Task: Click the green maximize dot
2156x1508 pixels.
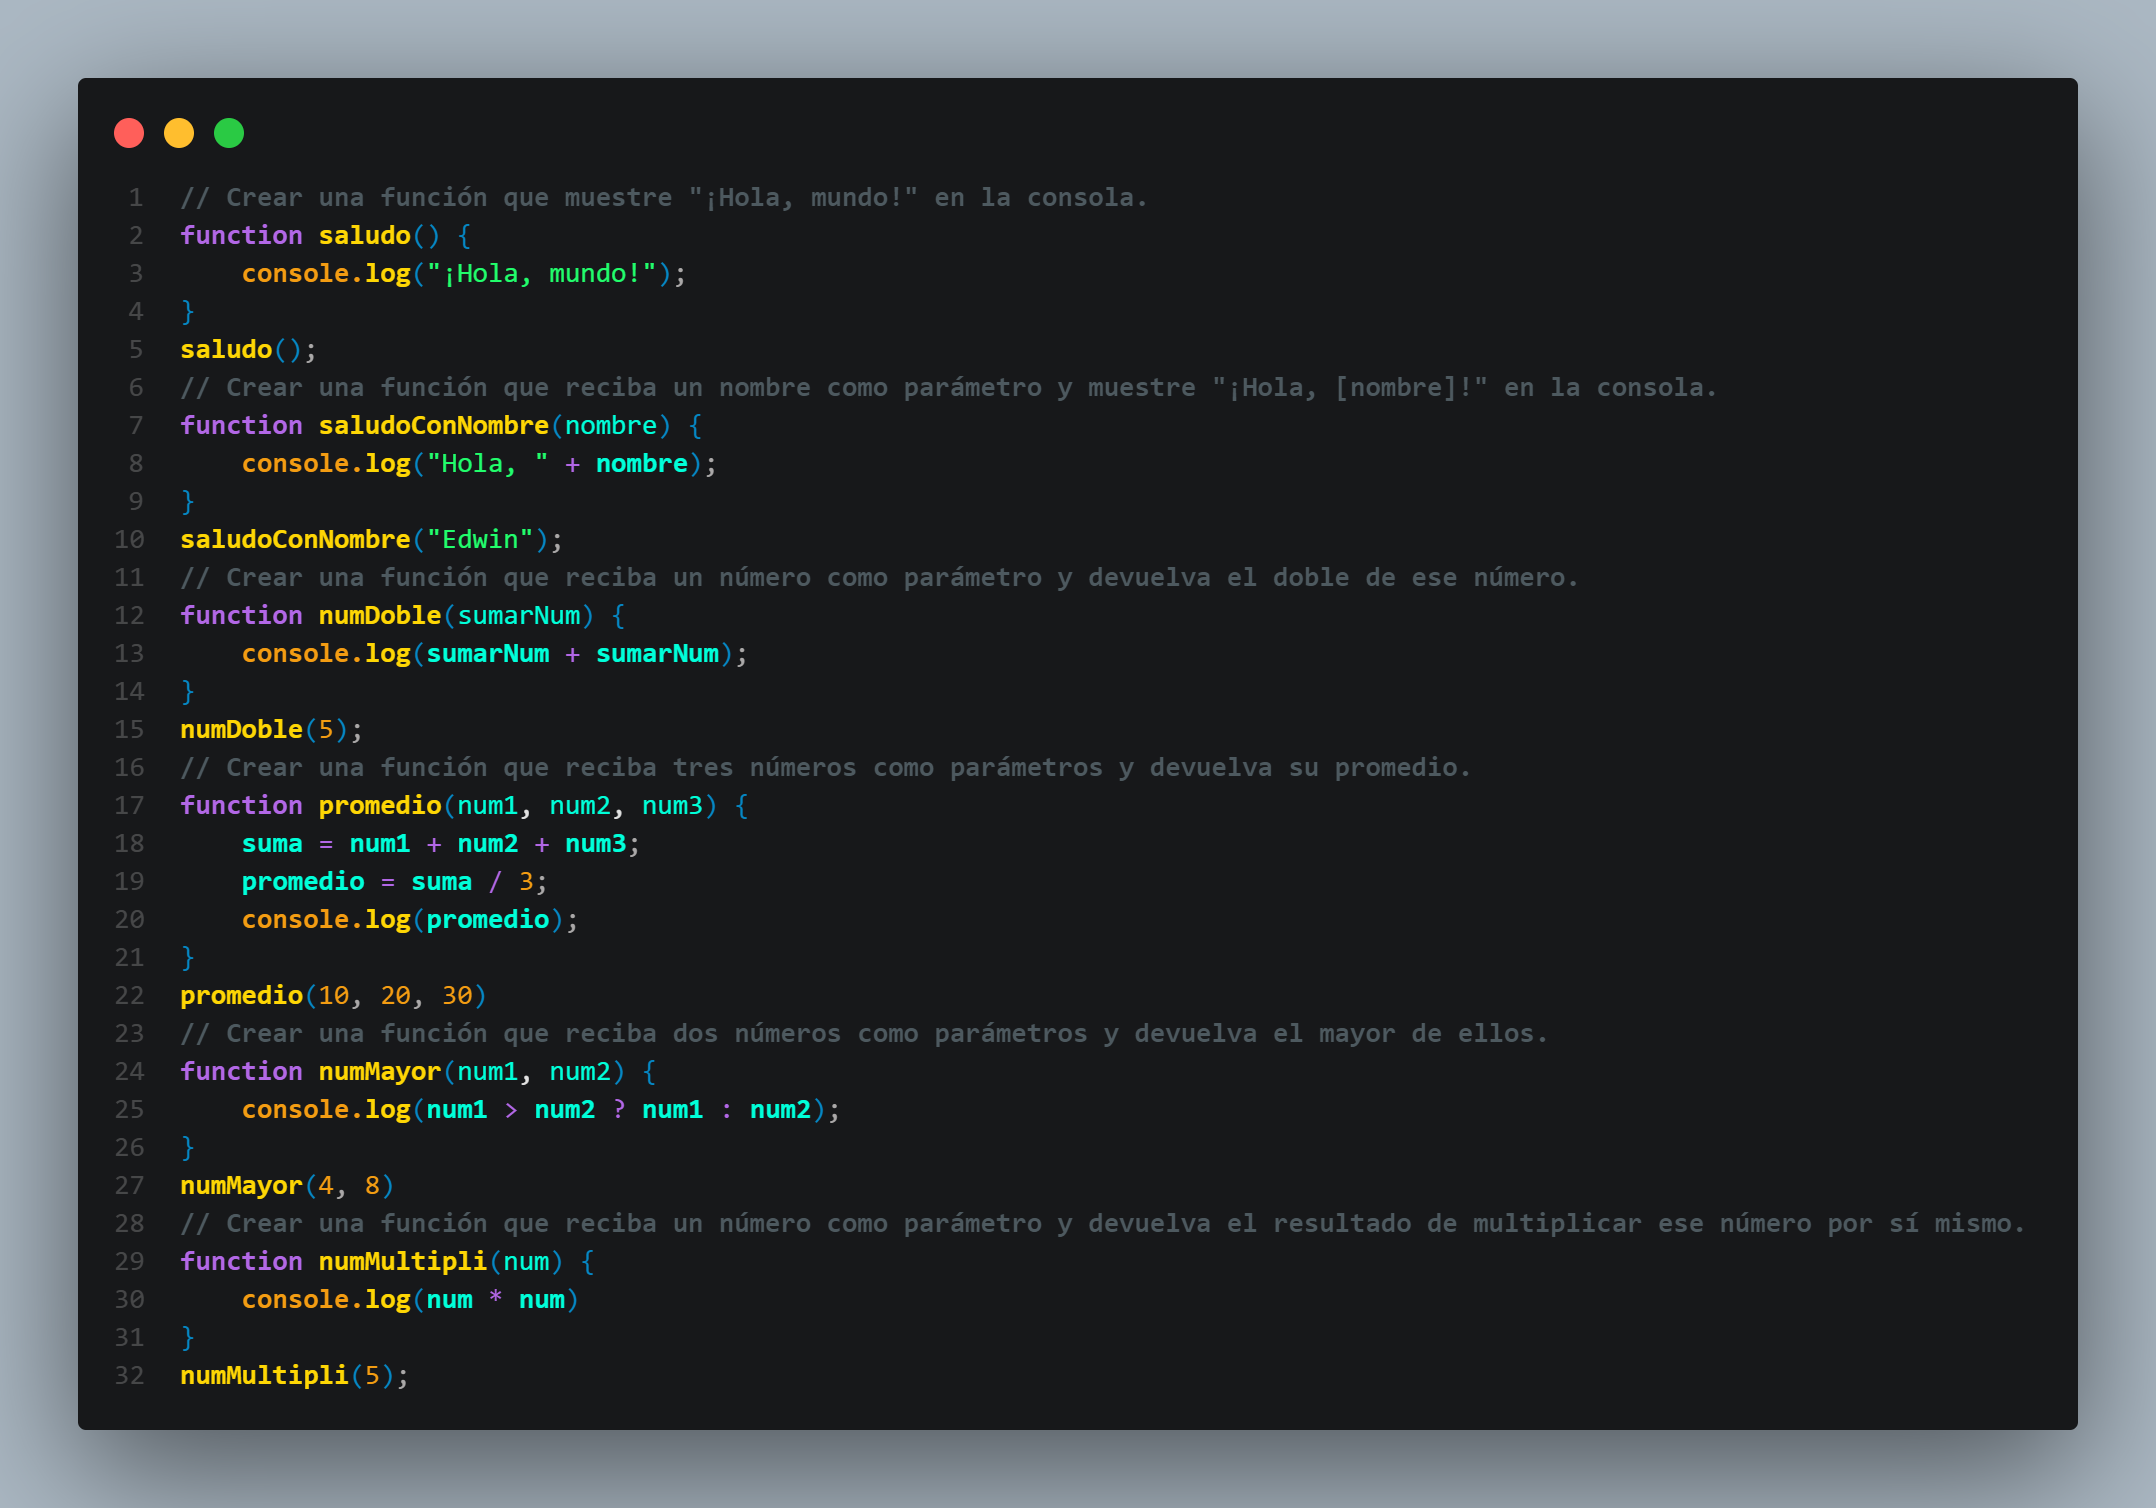Action: [229, 133]
